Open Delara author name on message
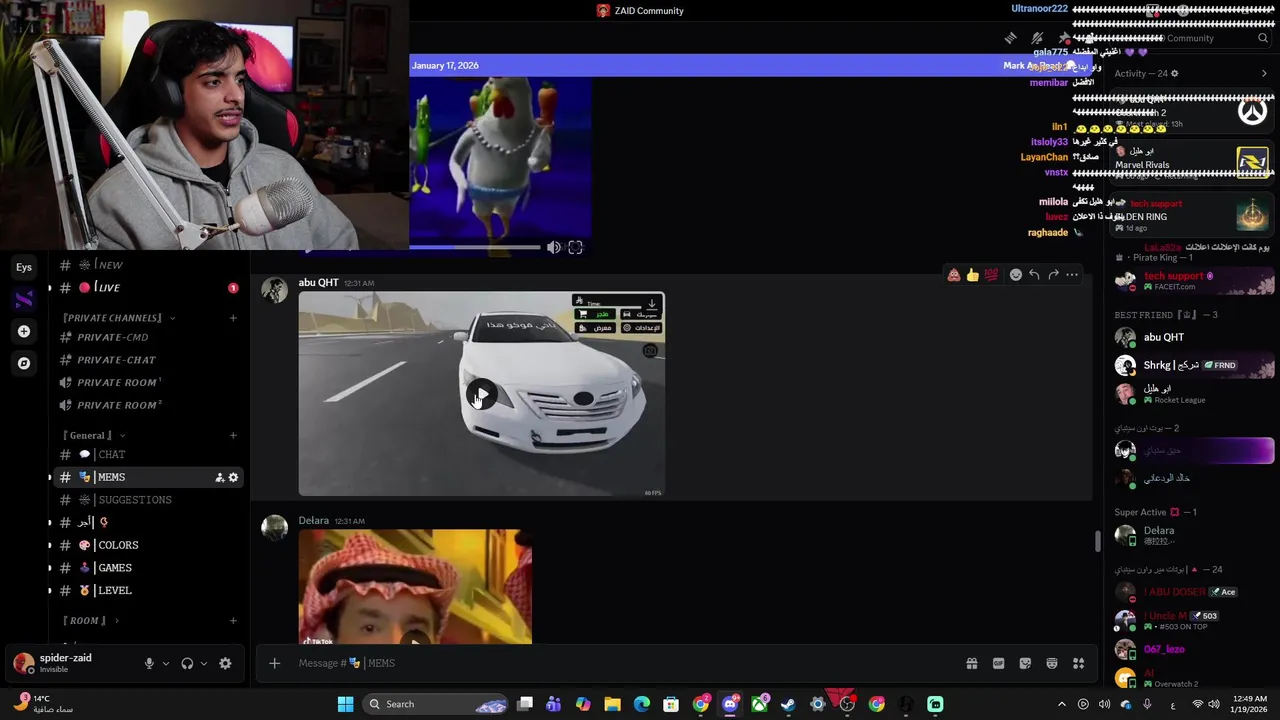The height and width of the screenshot is (720, 1280). 313,521
